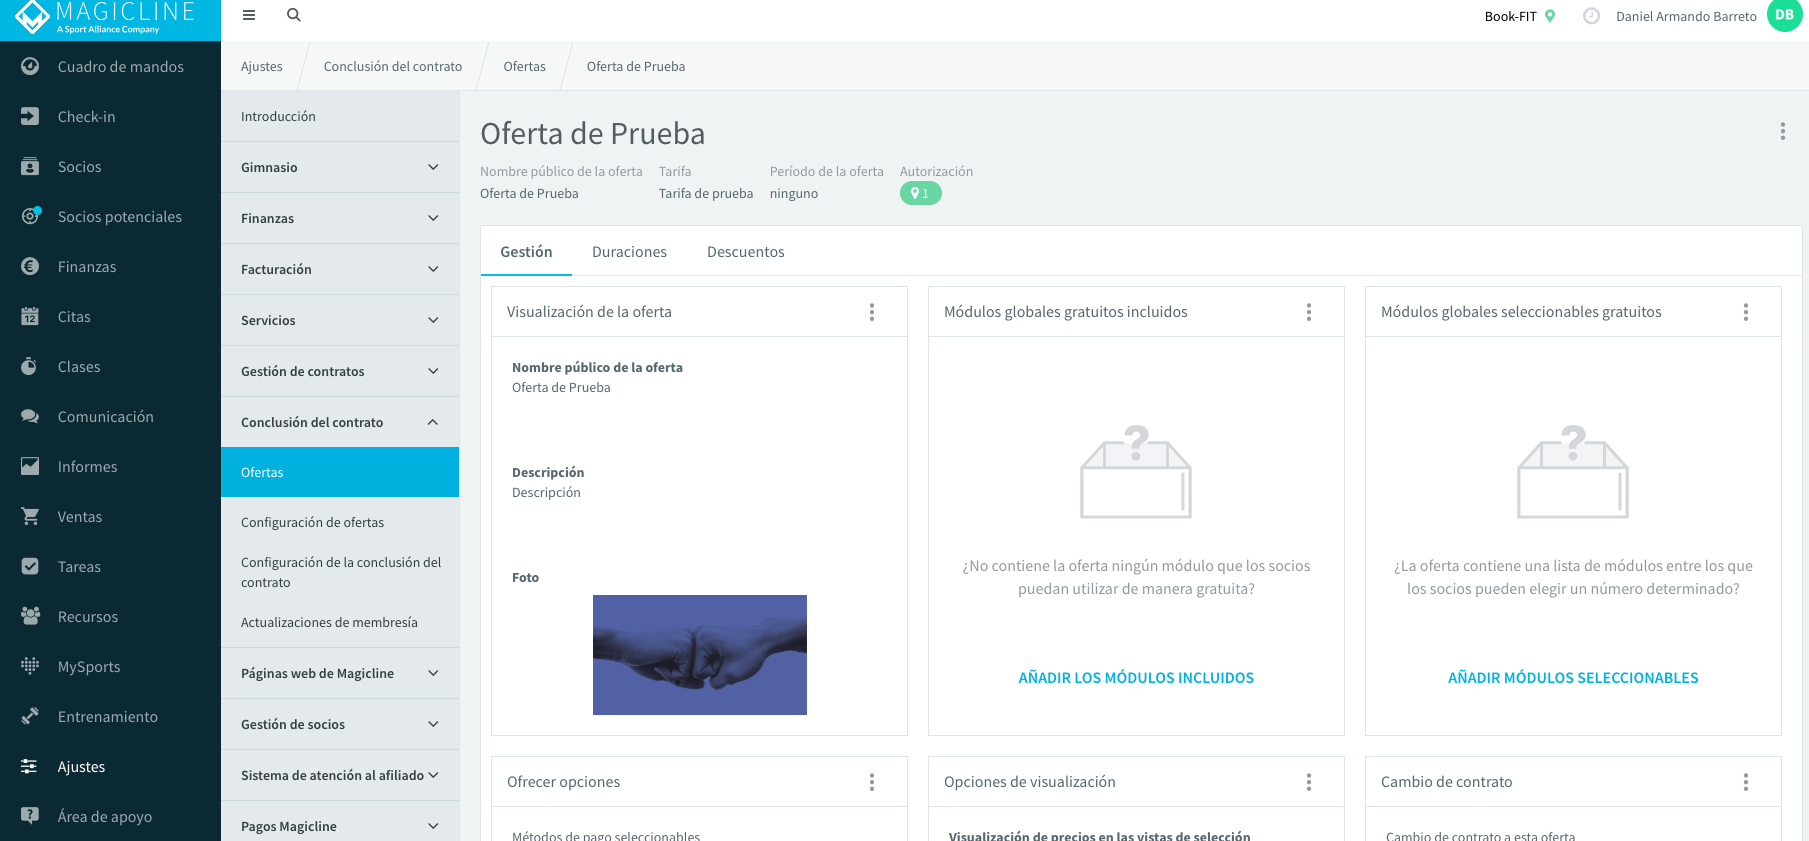
Task: Click the Entrenamiento sidebar icon
Action: coord(30,716)
